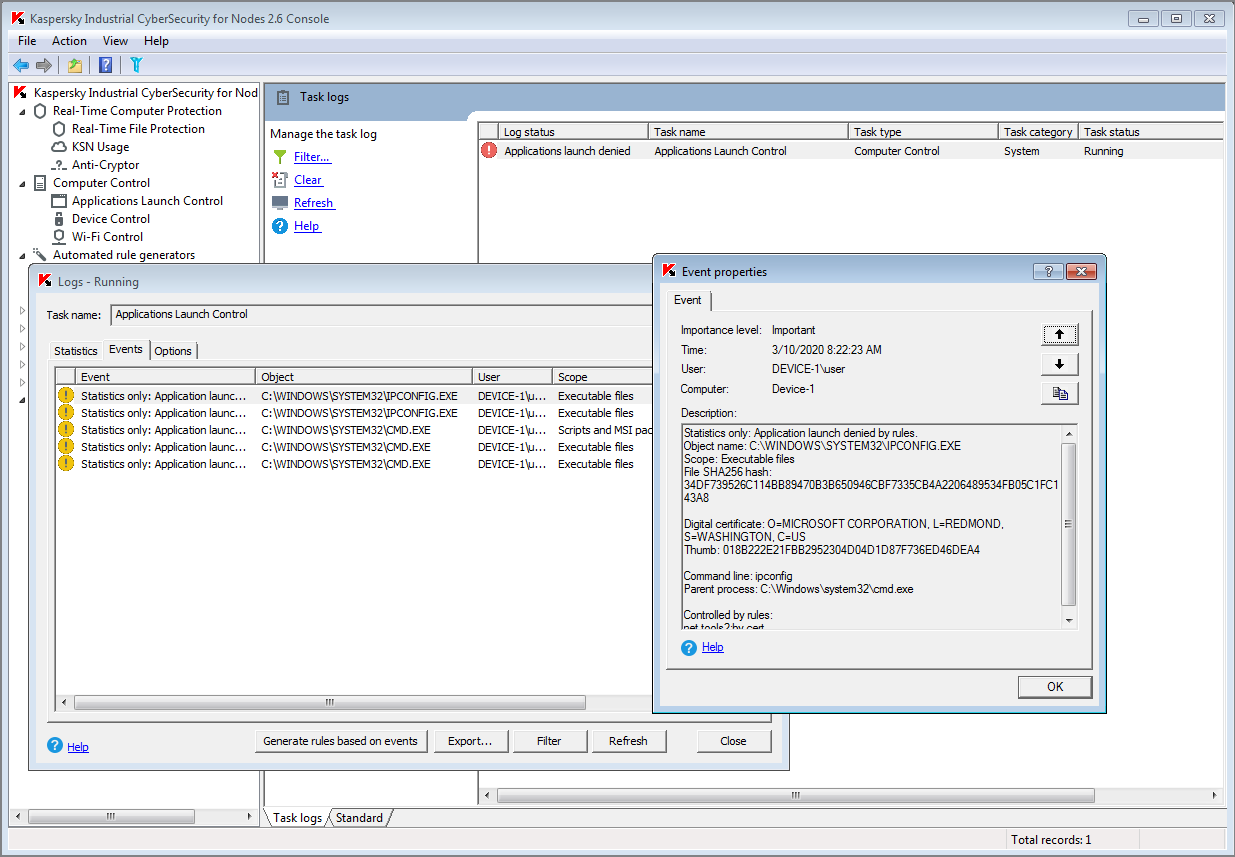This screenshot has width=1235, height=857.
Task: Switch to the Options tab in Logs
Action: point(173,351)
